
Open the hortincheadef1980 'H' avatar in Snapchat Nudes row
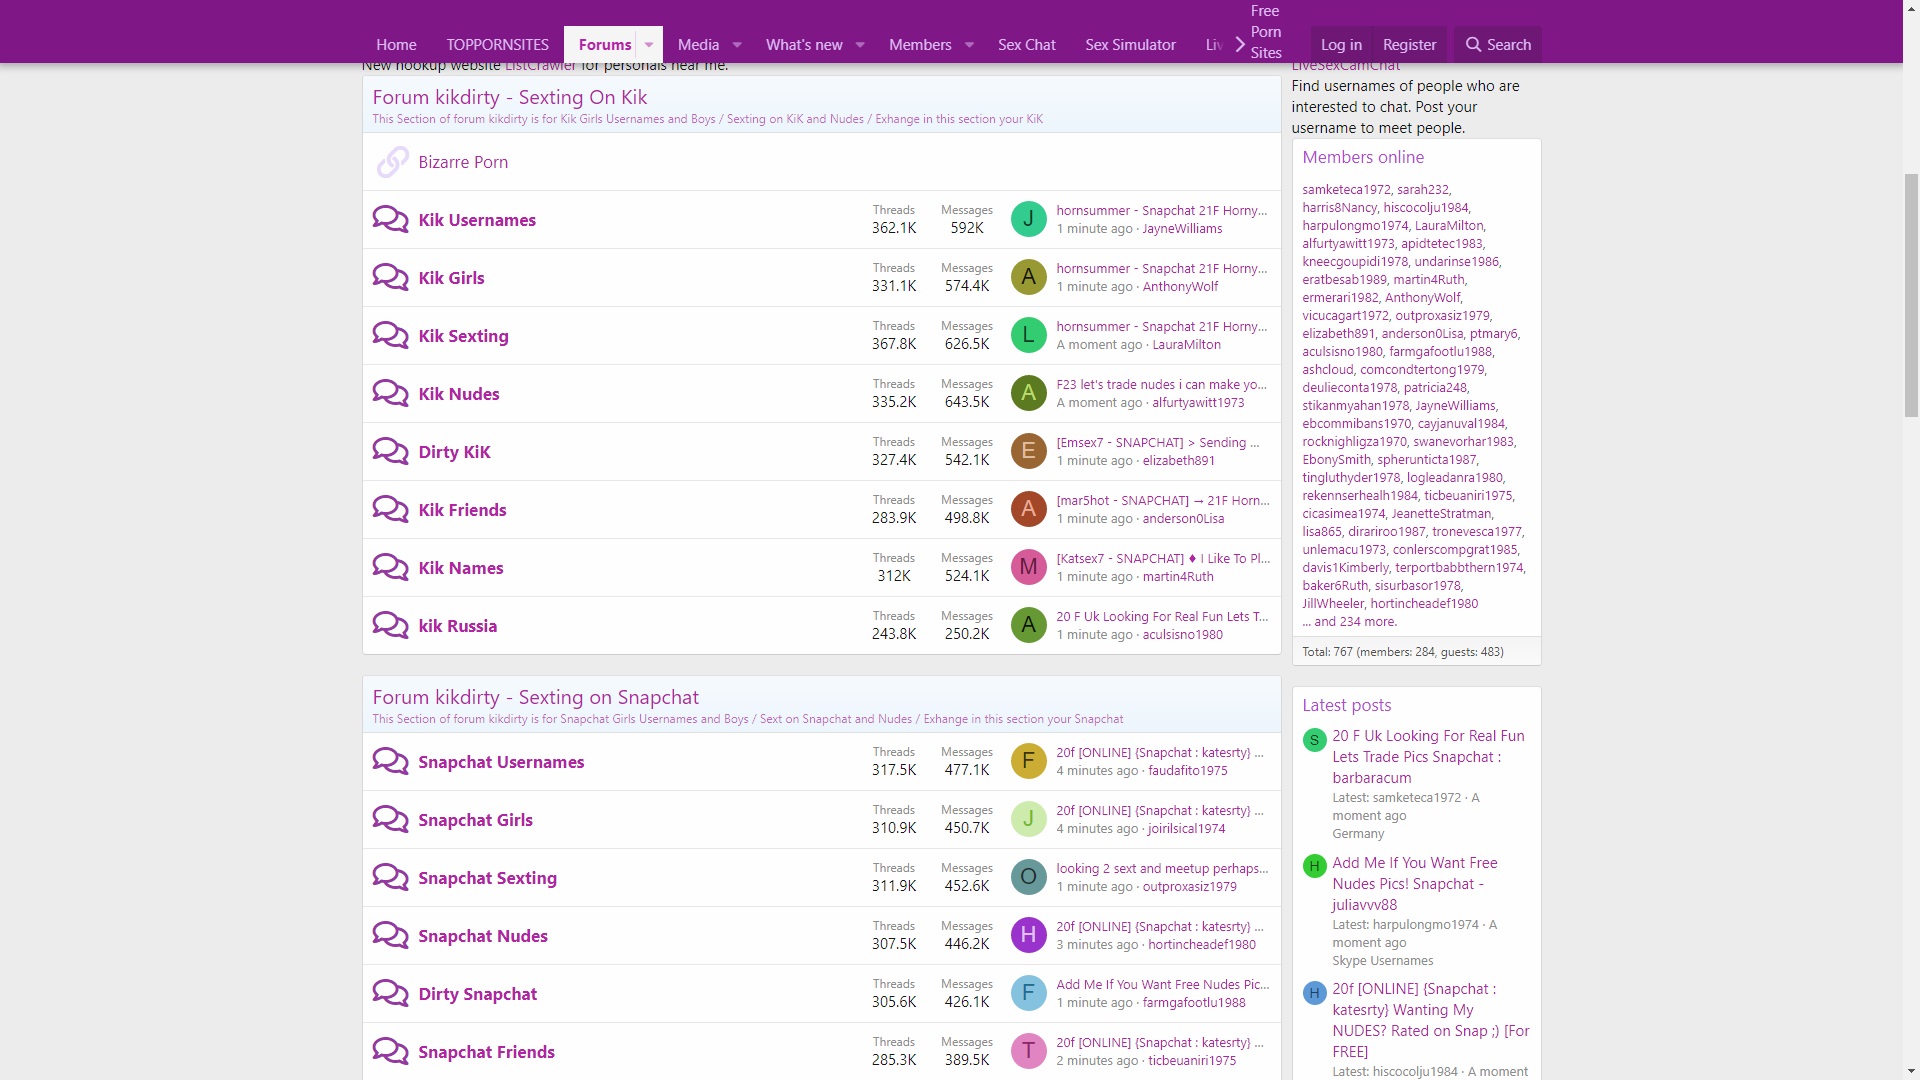(x=1028, y=935)
